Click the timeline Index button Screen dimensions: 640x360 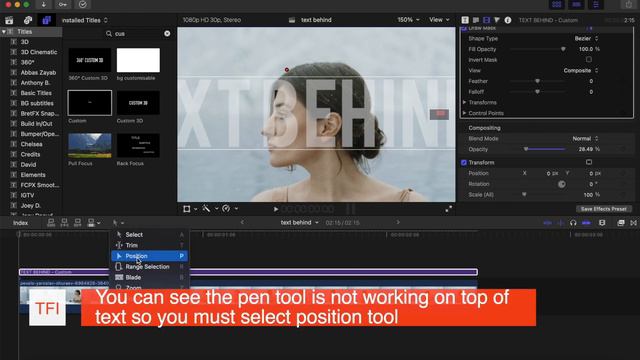(20, 223)
